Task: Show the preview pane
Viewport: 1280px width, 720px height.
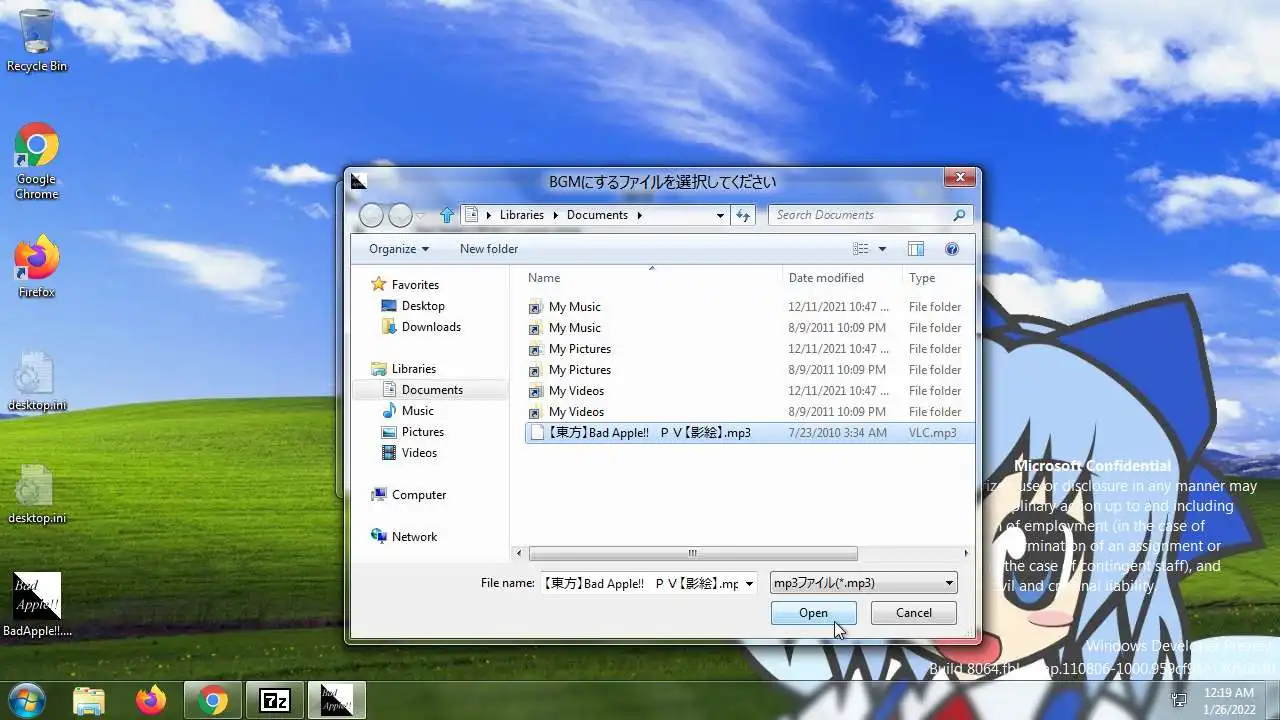Action: [x=915, y=249]
